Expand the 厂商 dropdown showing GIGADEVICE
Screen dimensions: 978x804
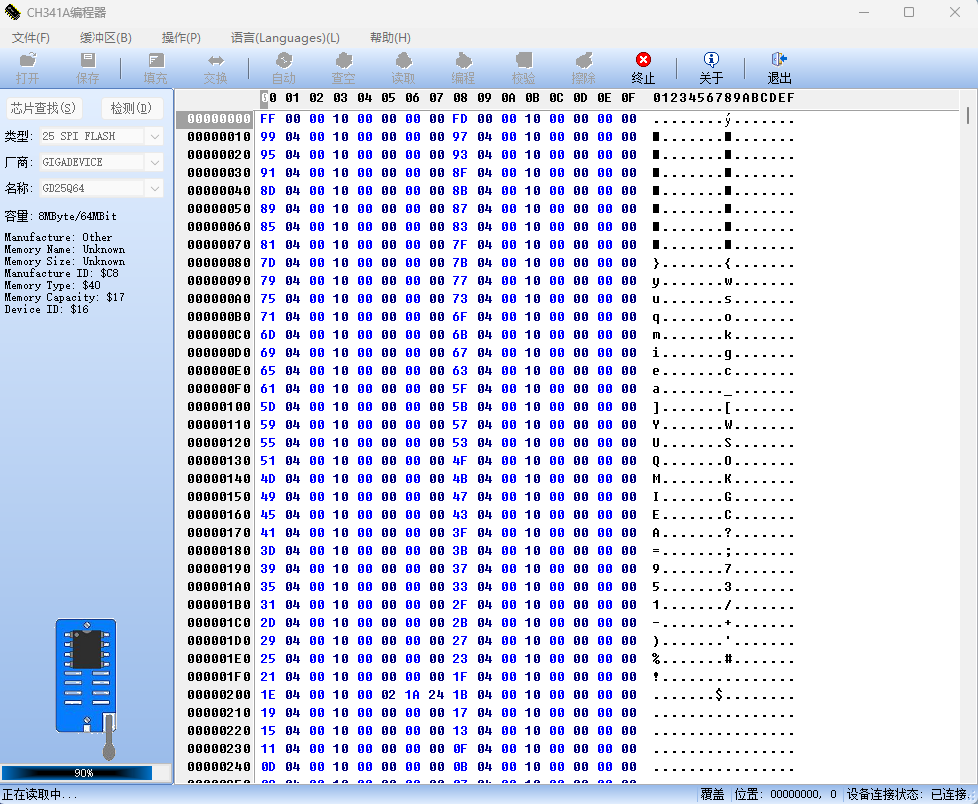(154, 162)
